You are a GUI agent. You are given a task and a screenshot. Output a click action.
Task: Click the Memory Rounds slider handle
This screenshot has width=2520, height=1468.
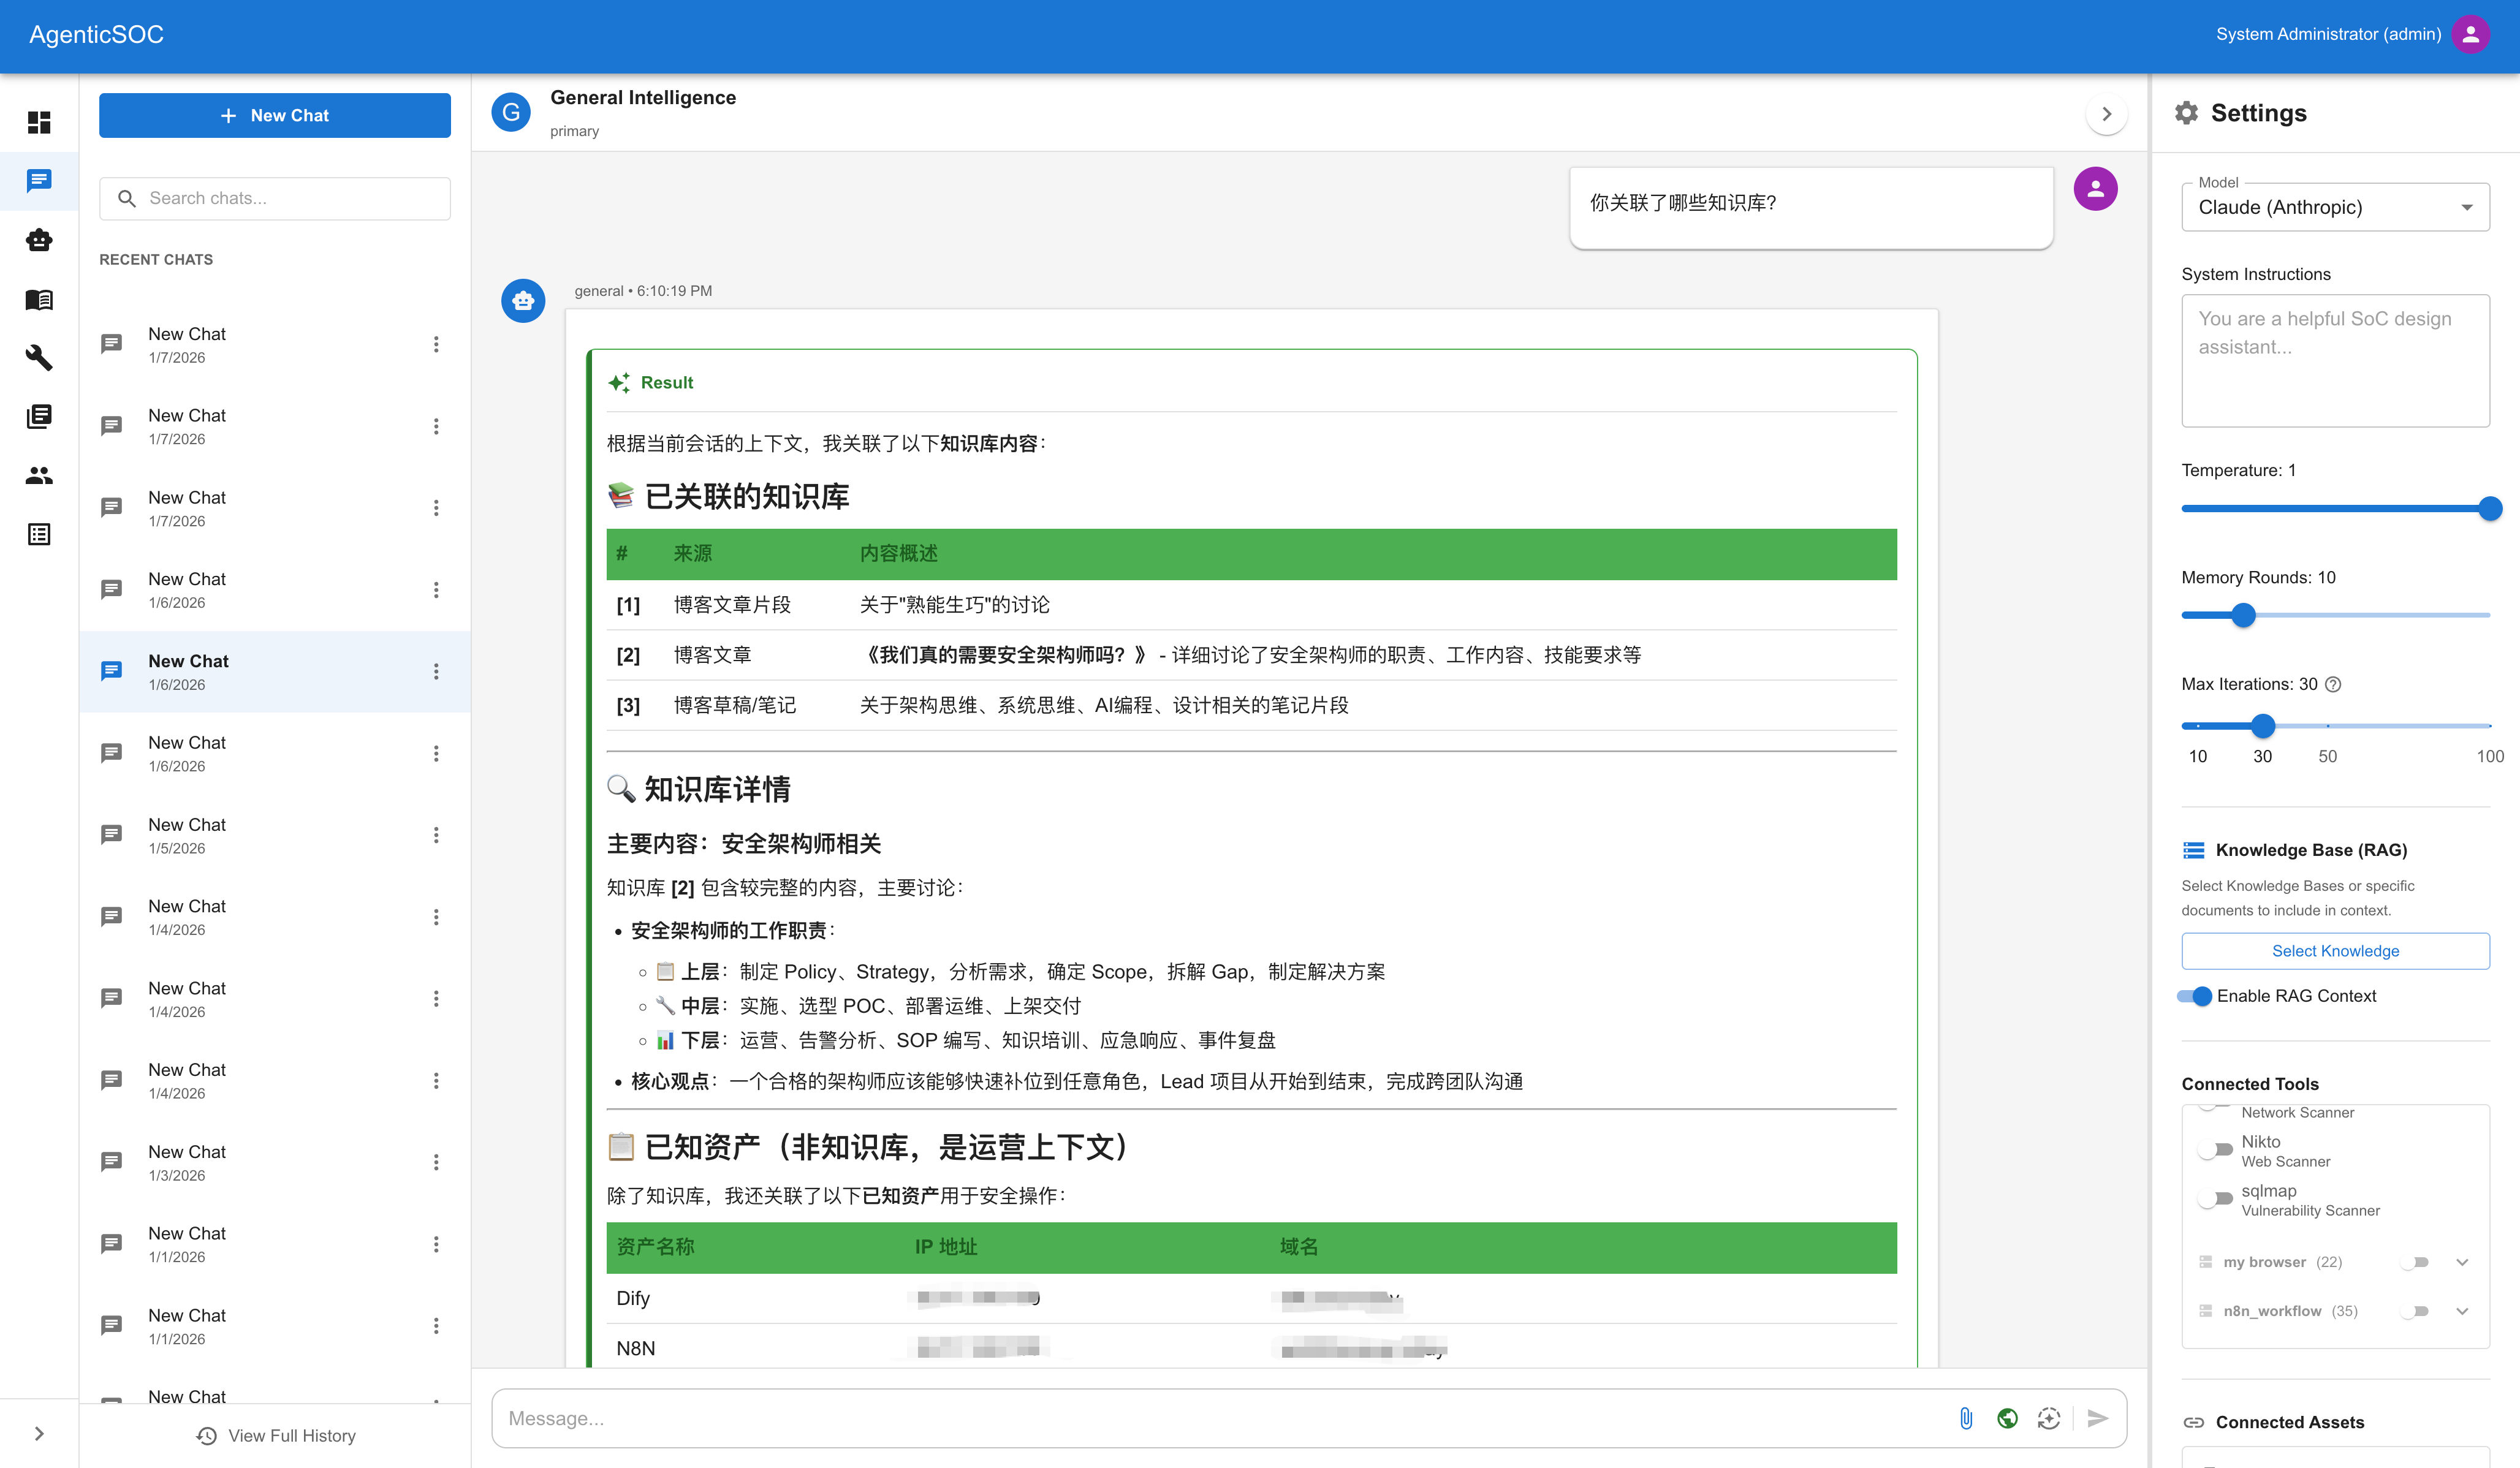(x=2243, y=615)
